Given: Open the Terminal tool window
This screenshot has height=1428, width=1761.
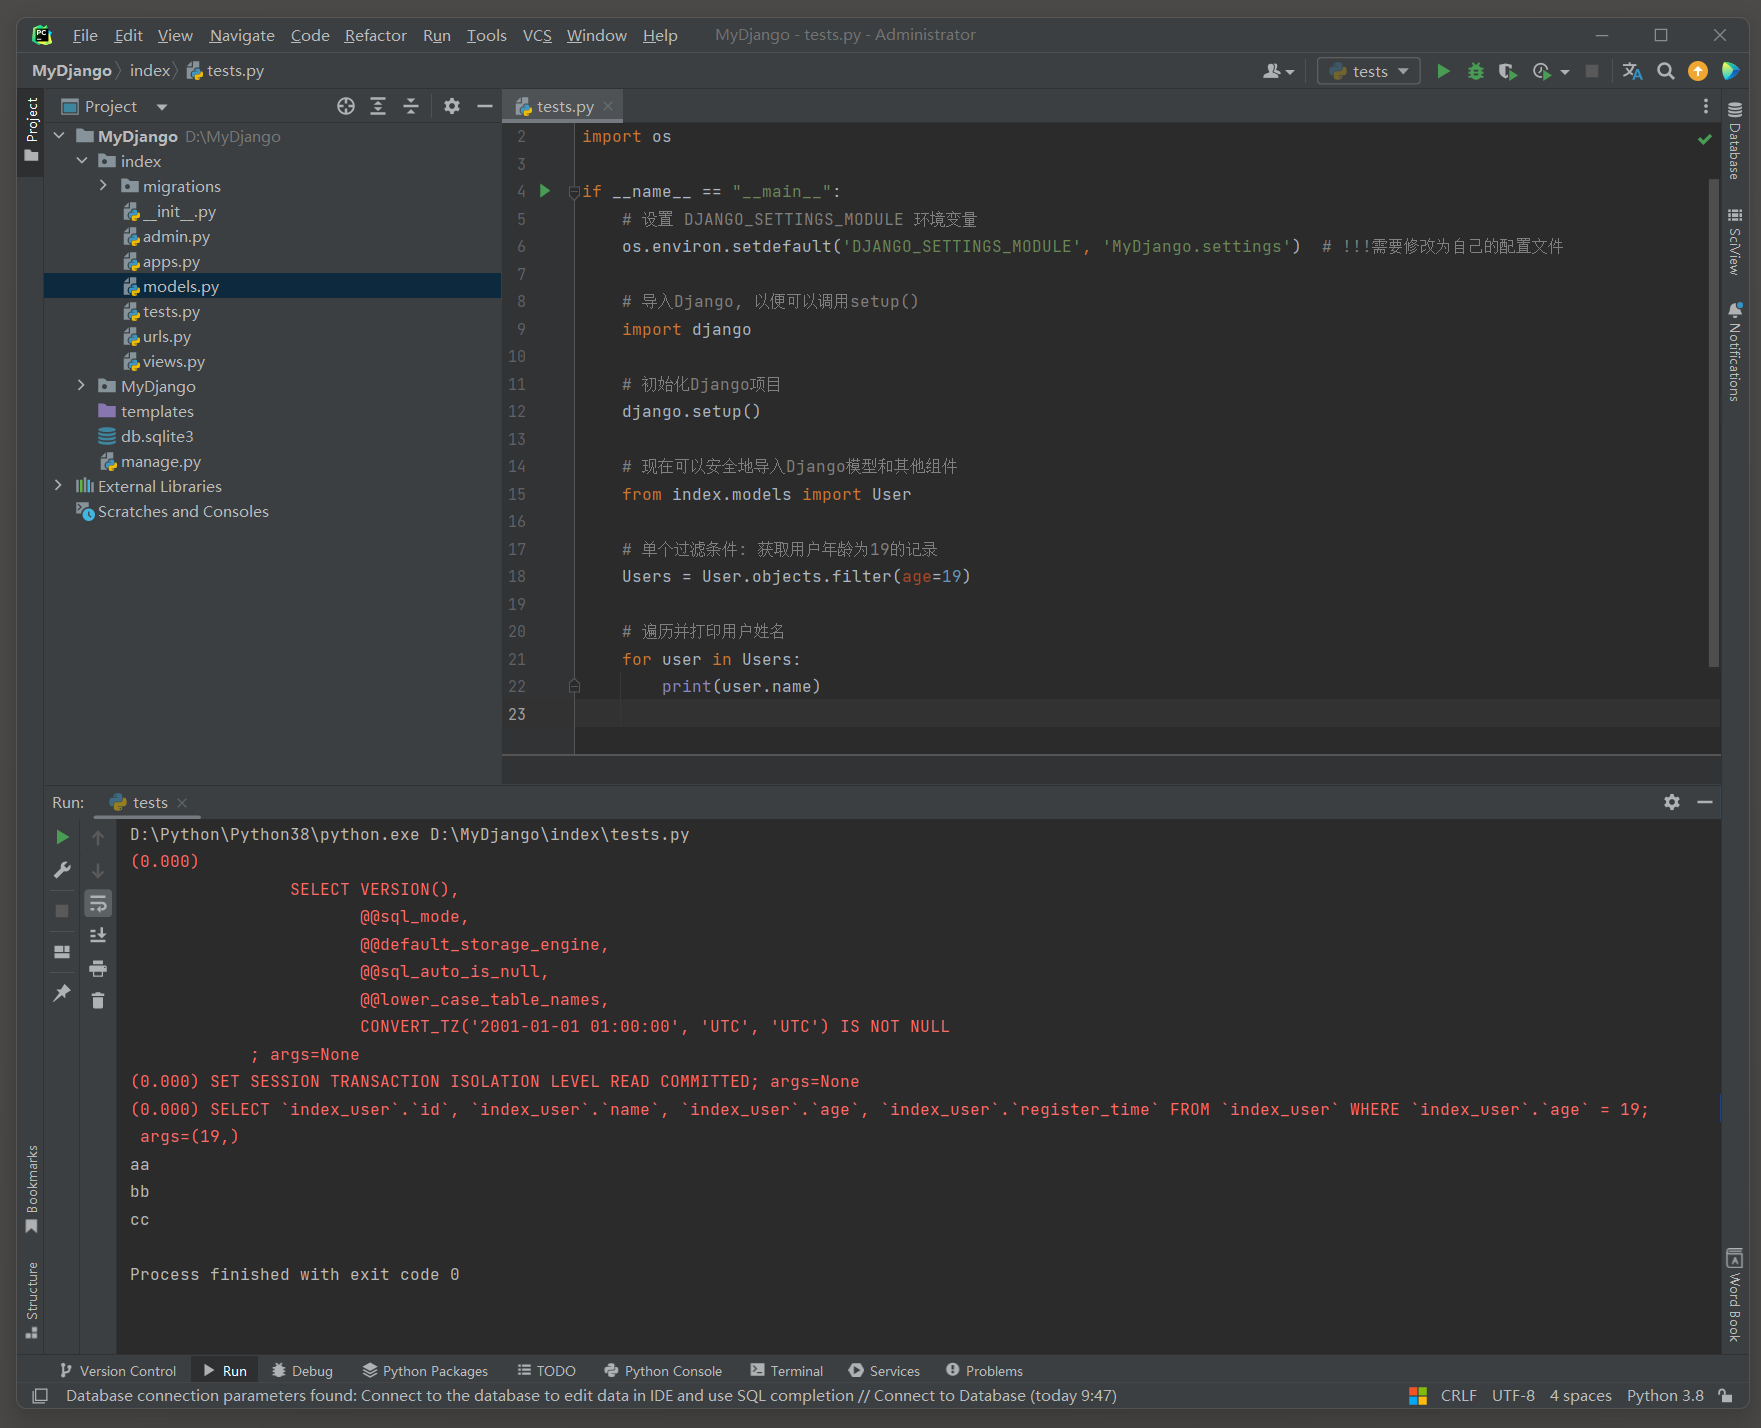Looking at the screenshot, I should (787, 1371).
